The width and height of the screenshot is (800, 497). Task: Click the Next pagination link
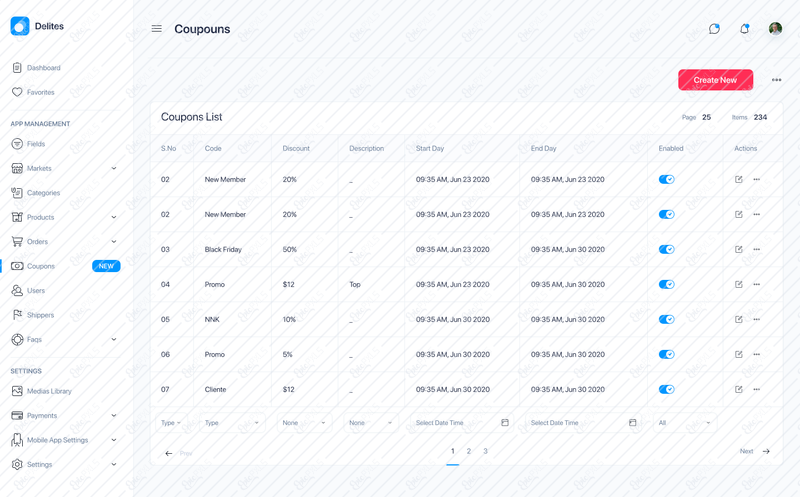(x=746, y=451)
